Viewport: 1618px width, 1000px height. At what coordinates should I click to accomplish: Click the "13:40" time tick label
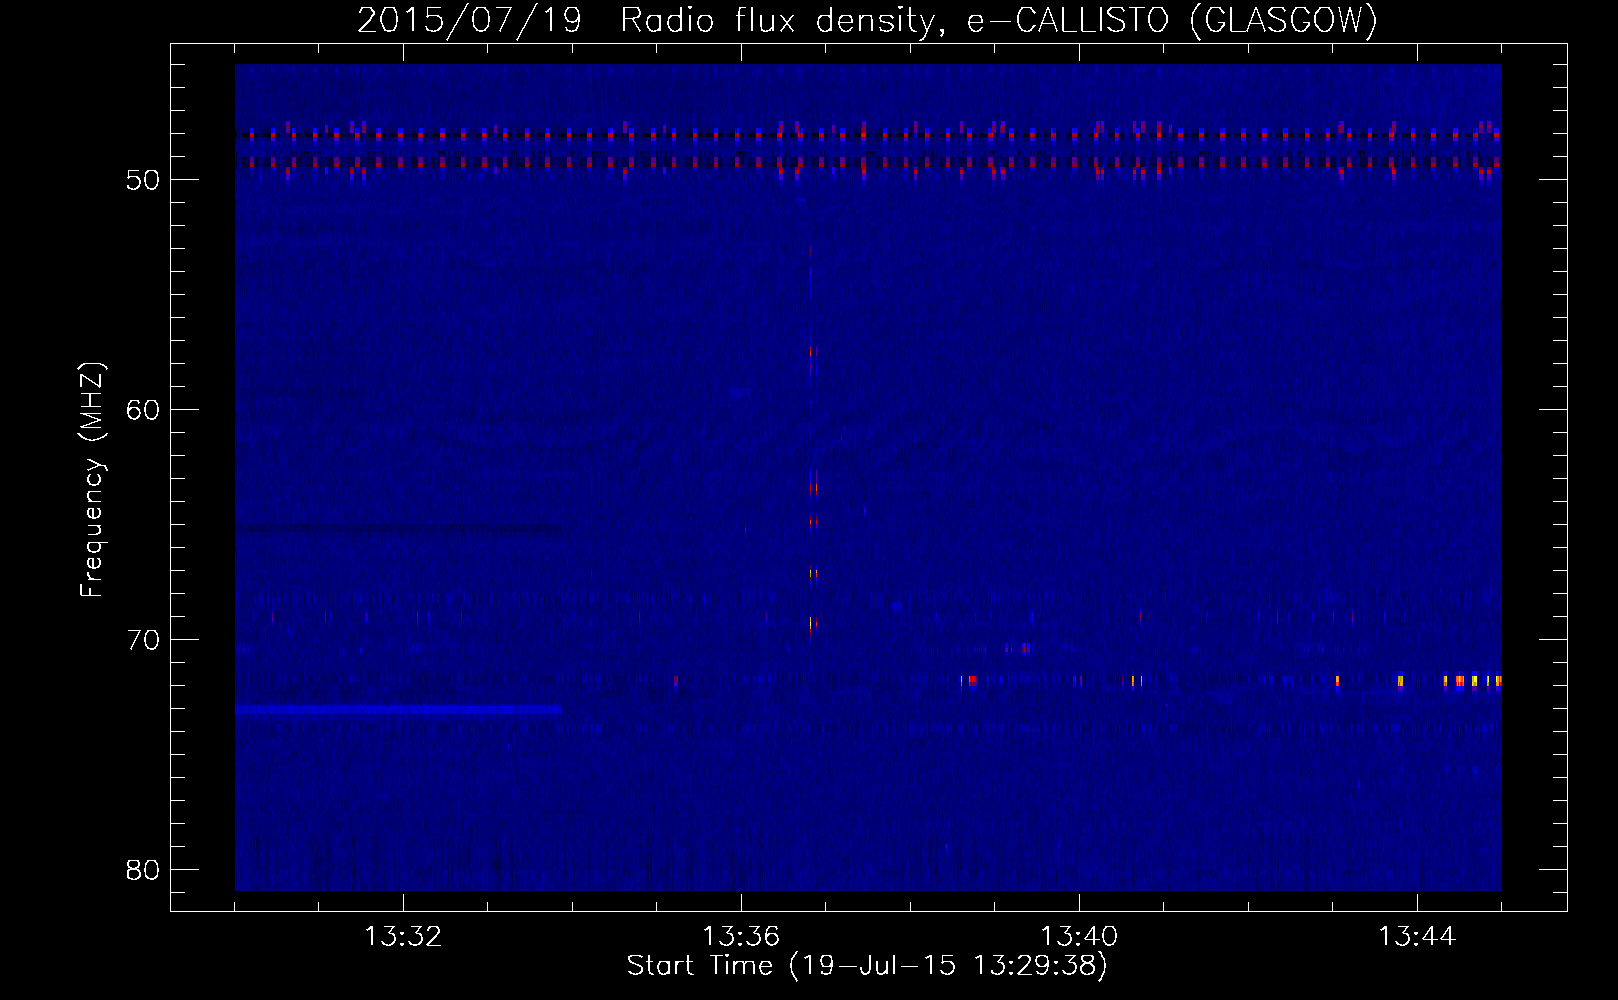coord(1079,937)
